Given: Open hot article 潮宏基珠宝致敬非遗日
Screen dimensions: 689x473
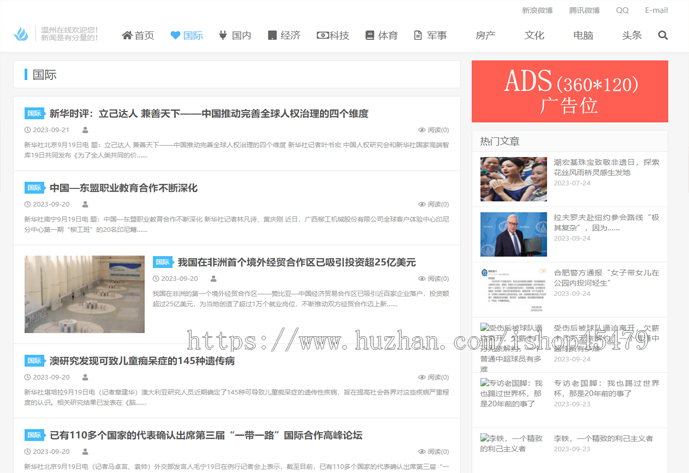Looking at the screenshot, I should pyautogui.click(x=606, y=167).
